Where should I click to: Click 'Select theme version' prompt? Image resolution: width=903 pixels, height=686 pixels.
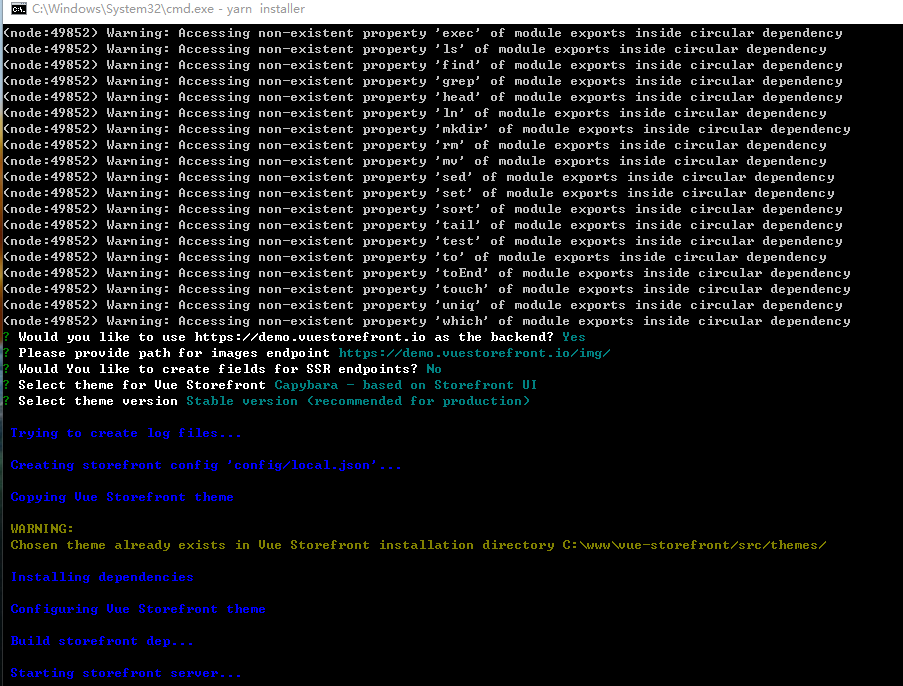point(98,401)
